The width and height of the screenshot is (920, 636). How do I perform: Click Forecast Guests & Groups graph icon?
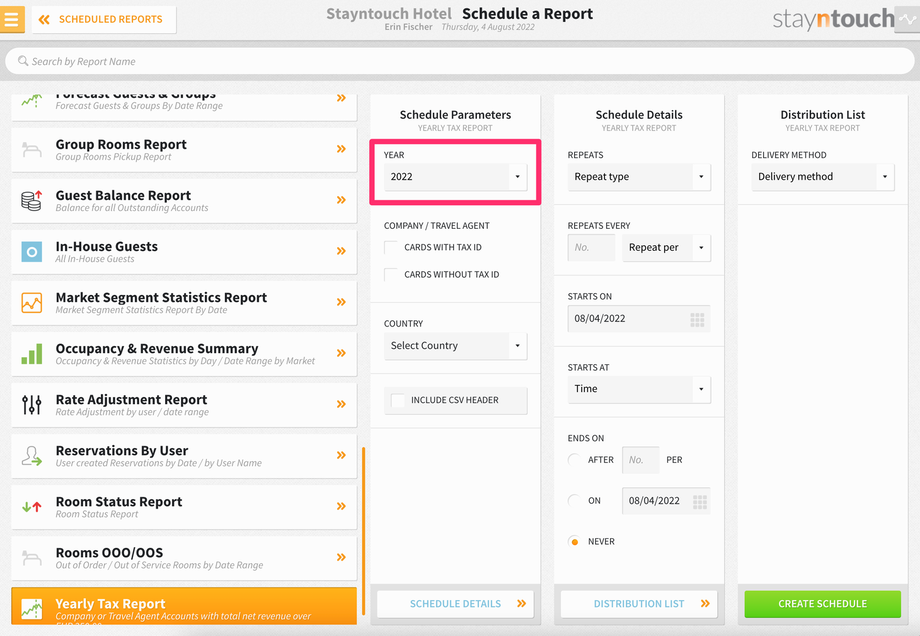click(x=32, y=100)
